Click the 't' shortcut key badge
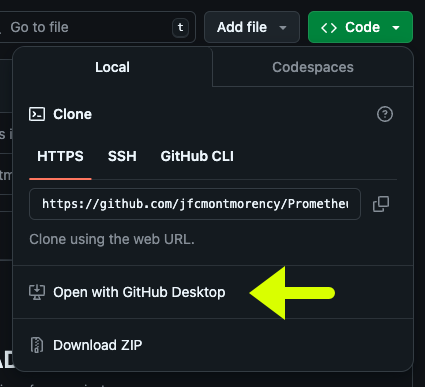425x387 pixels. 180,27
